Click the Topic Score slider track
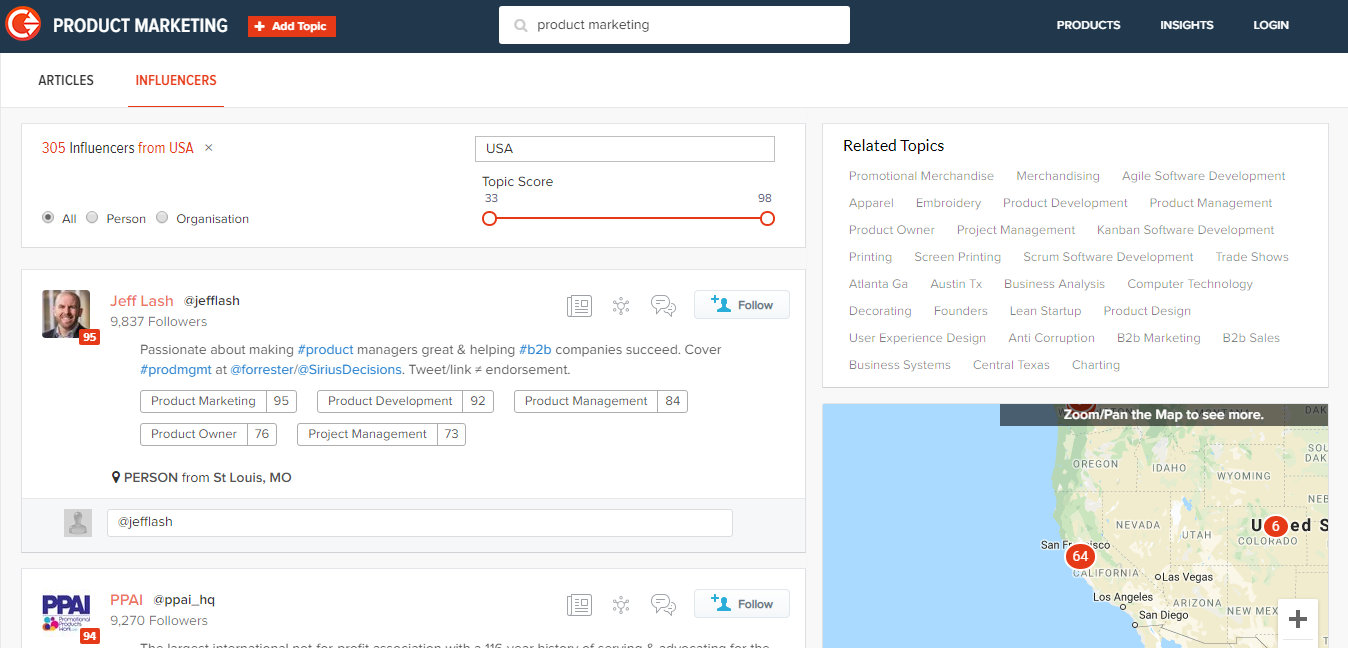Viewport: 1348px width, 648px height. 628,218
